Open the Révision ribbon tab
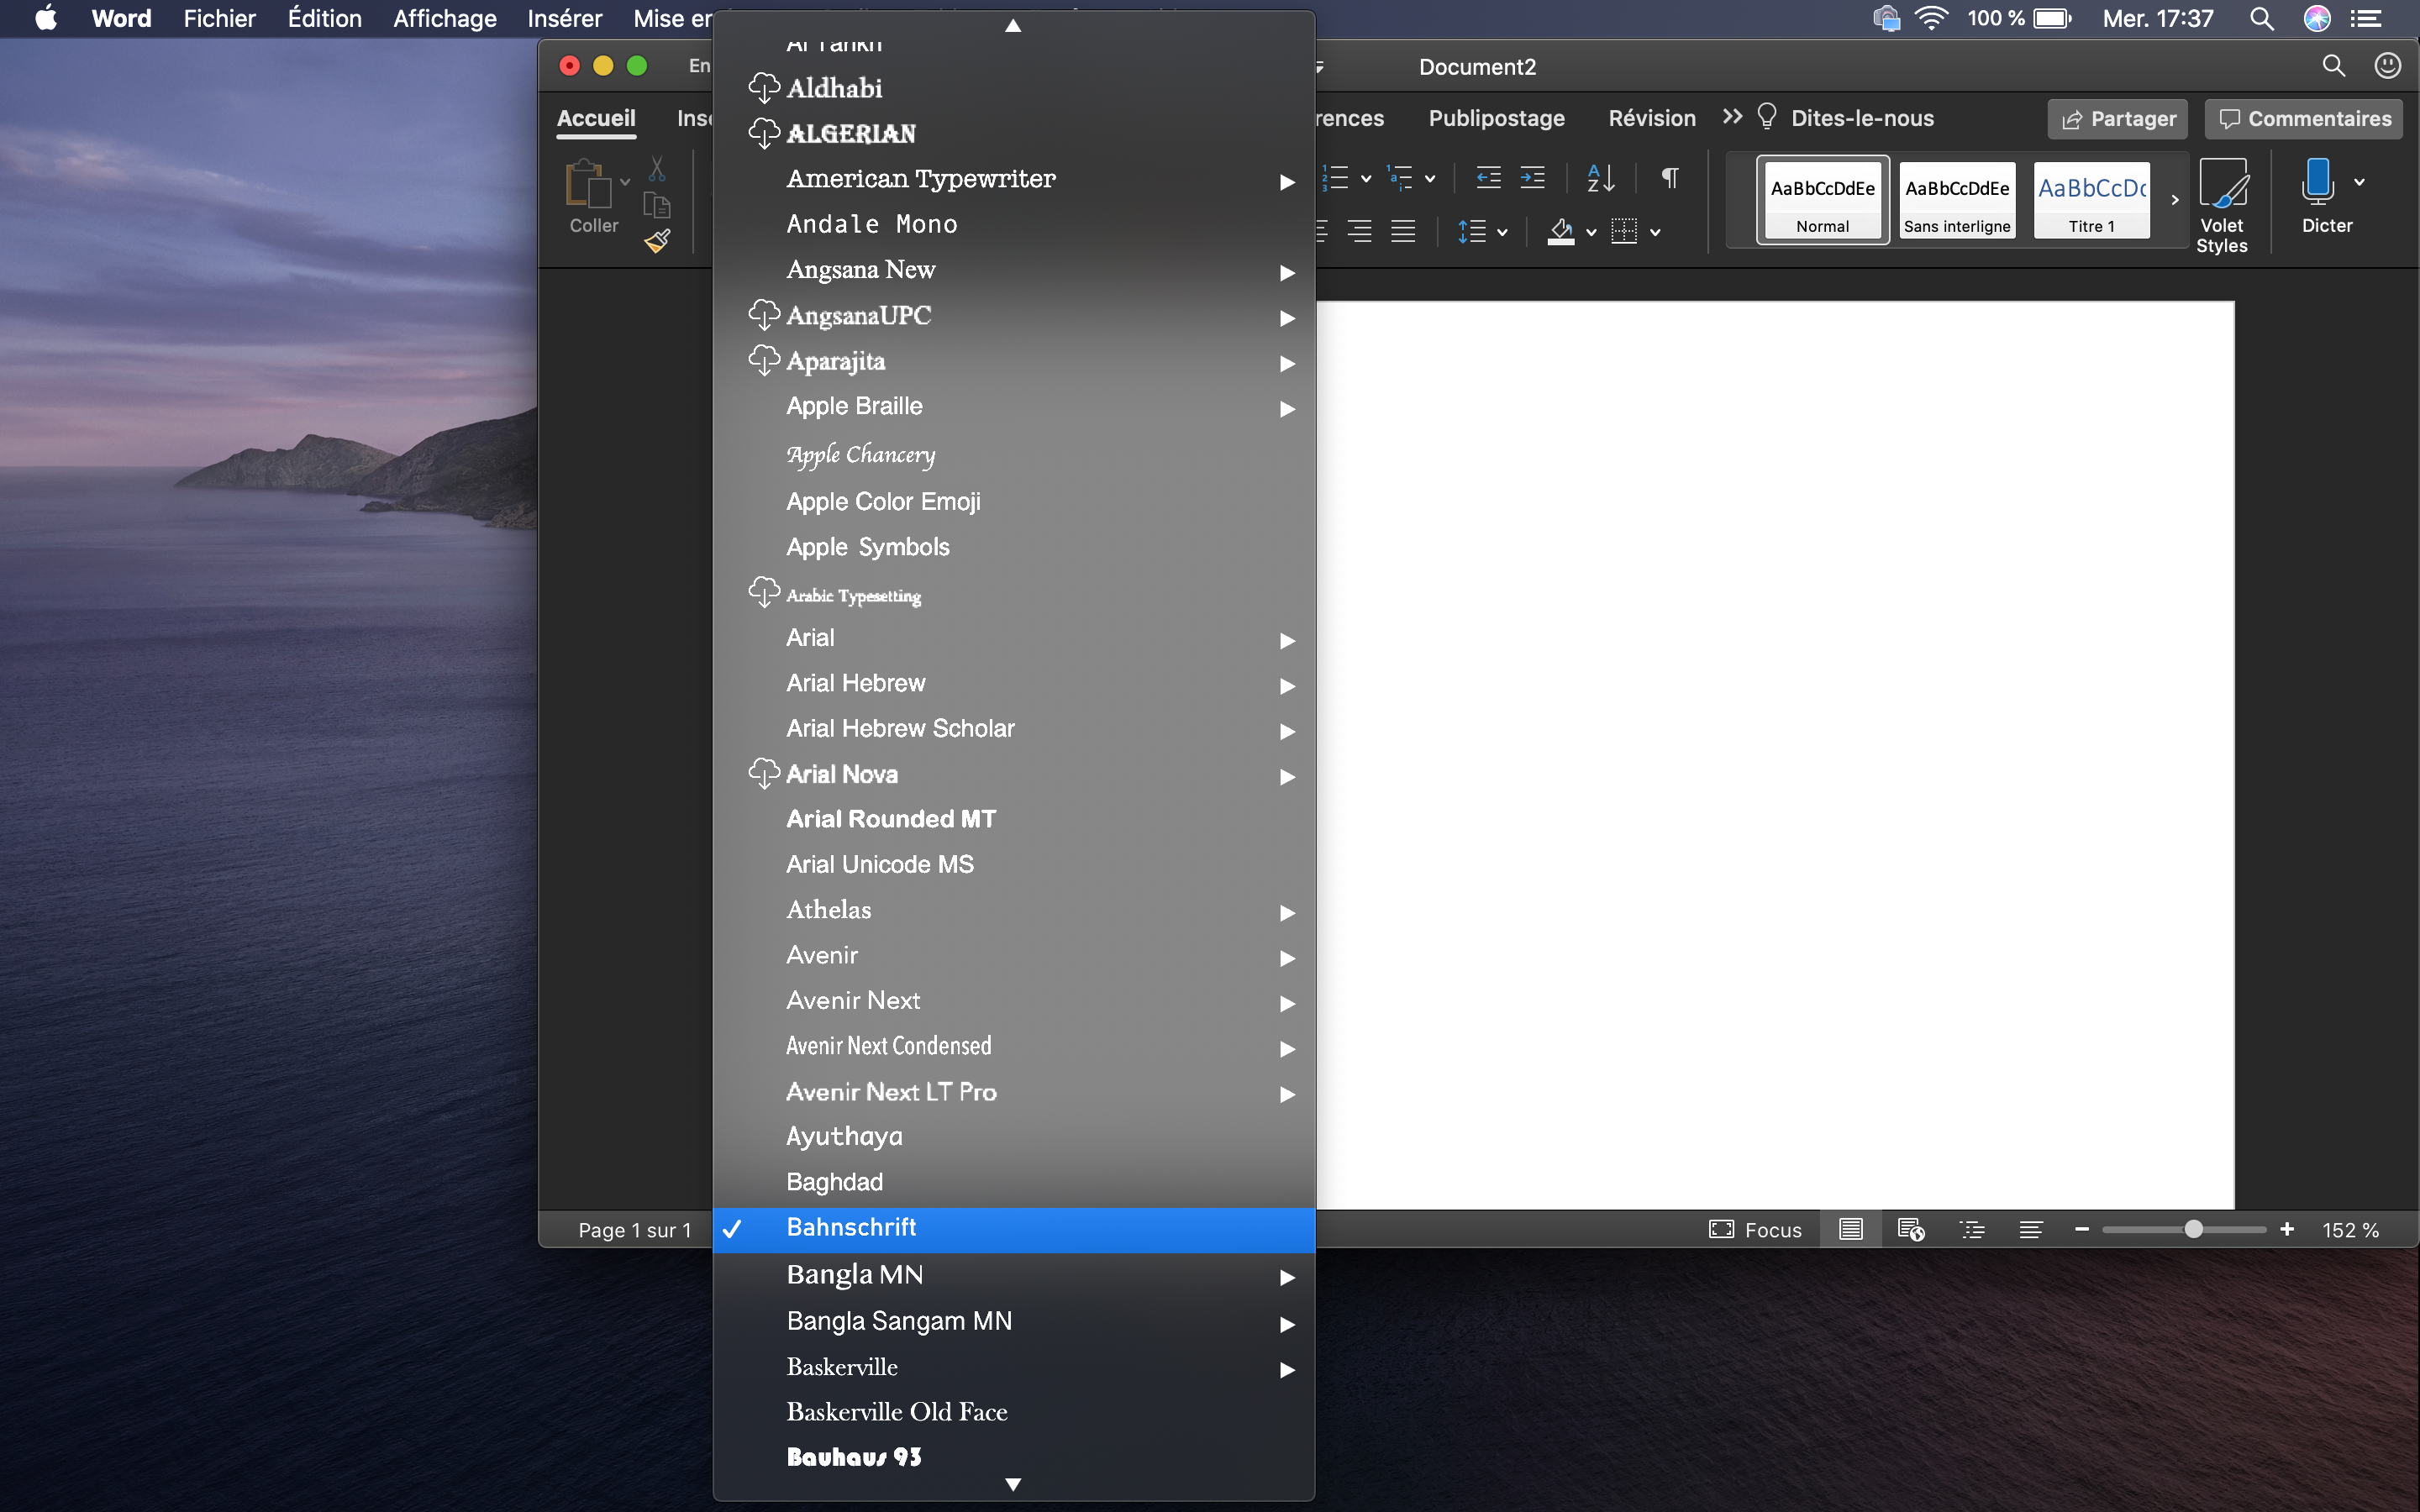2420x1512 pixels. [1652, 118]
